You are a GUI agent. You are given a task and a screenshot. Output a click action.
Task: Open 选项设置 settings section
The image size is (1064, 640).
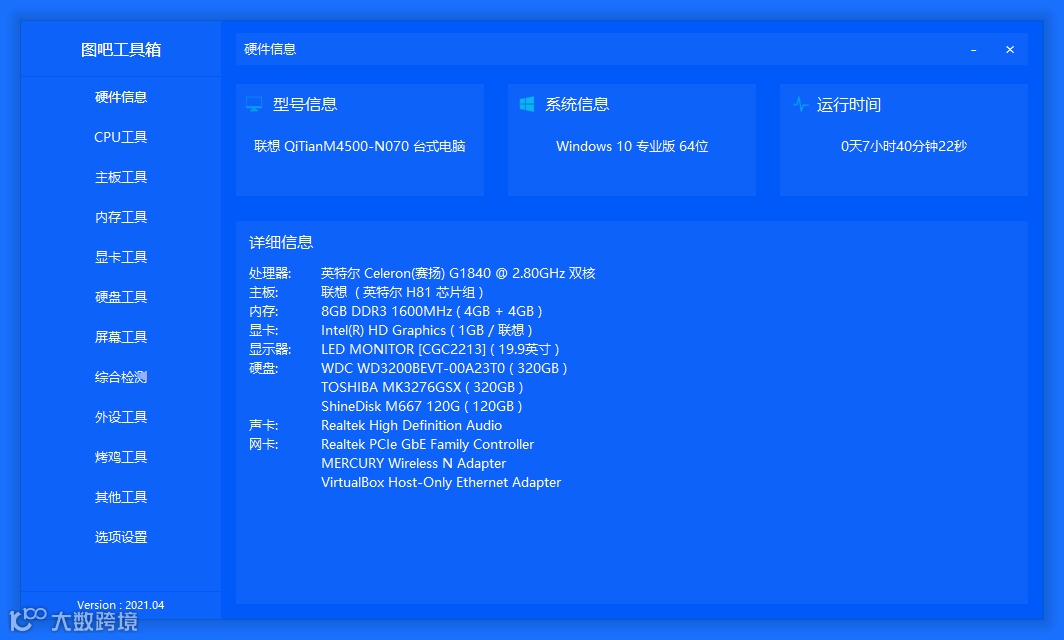tap(121, 538)
